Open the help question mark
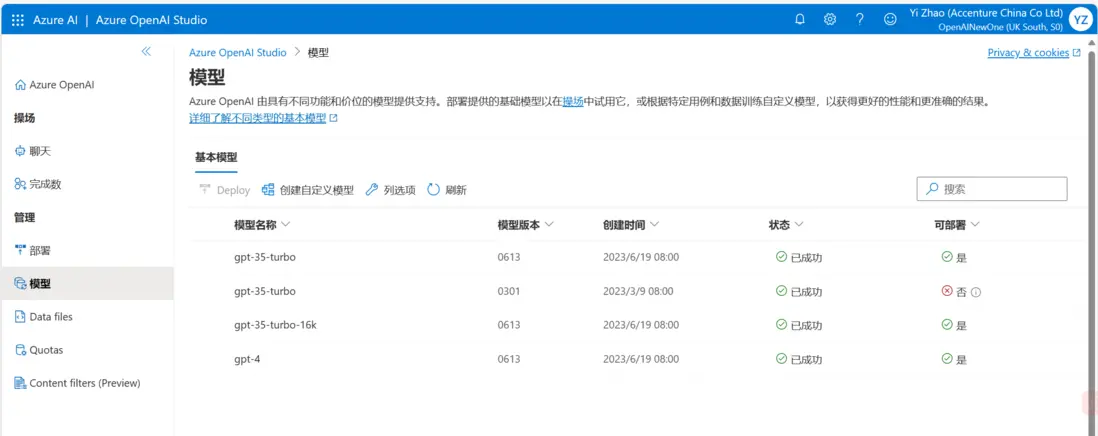 tap(860, 20)
